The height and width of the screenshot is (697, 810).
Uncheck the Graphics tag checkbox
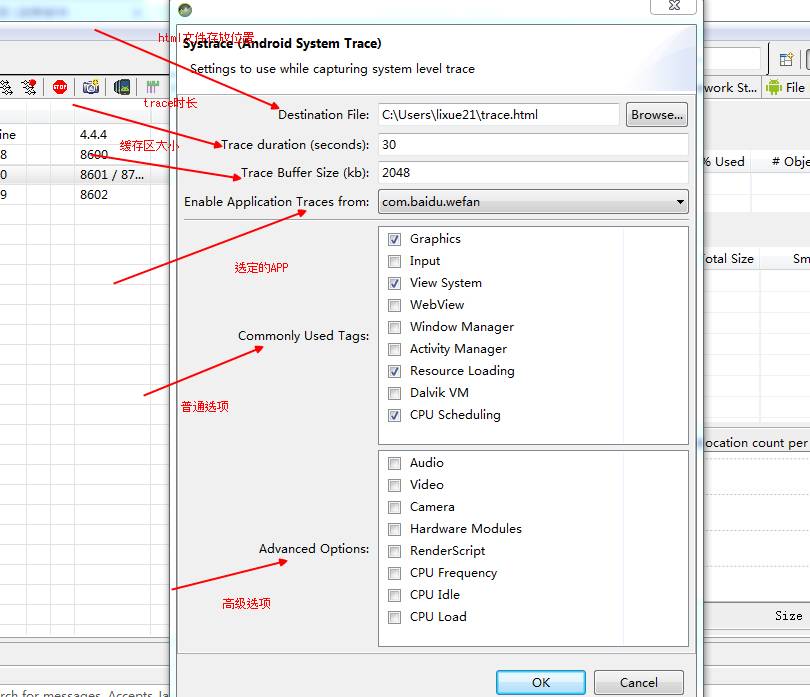[x=394, y=239]
